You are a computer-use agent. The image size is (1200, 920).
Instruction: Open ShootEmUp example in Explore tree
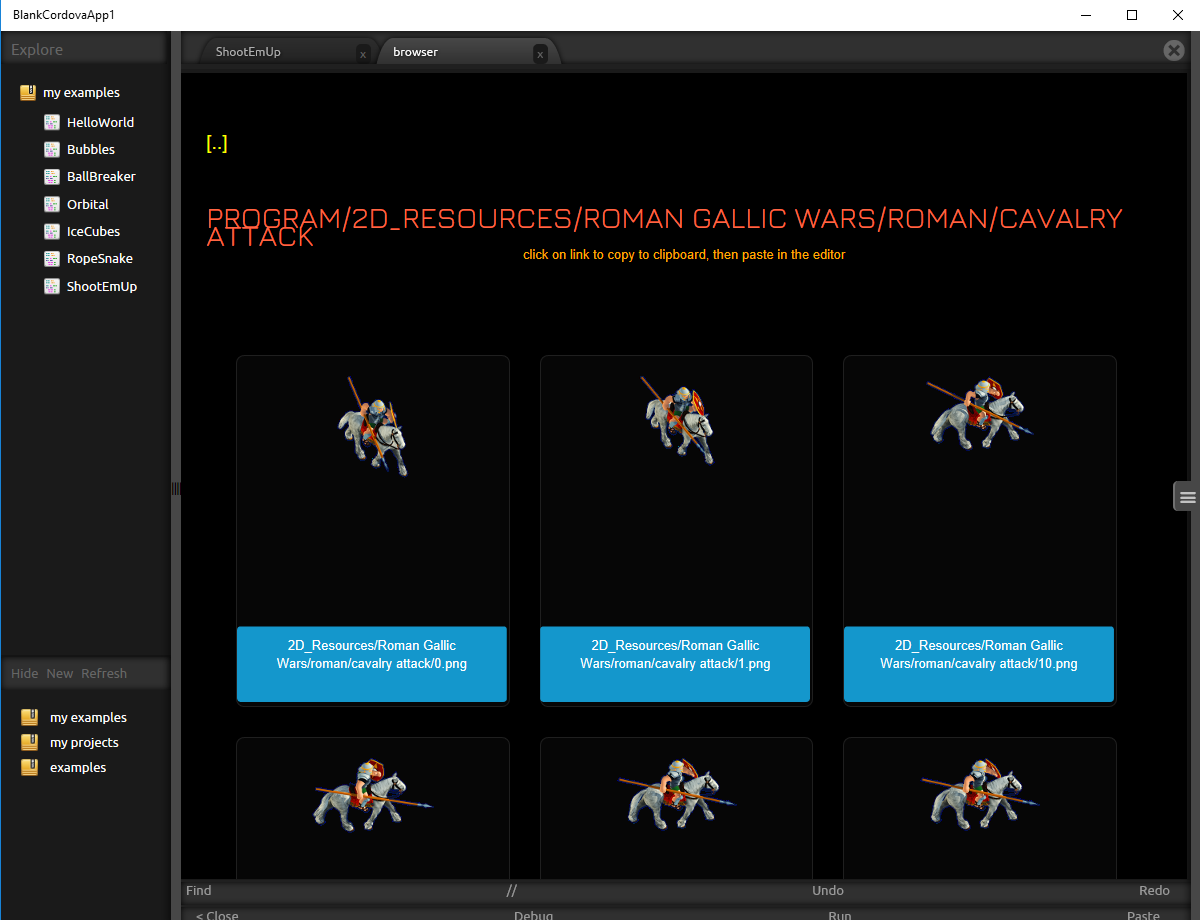[x=102, y=286]
